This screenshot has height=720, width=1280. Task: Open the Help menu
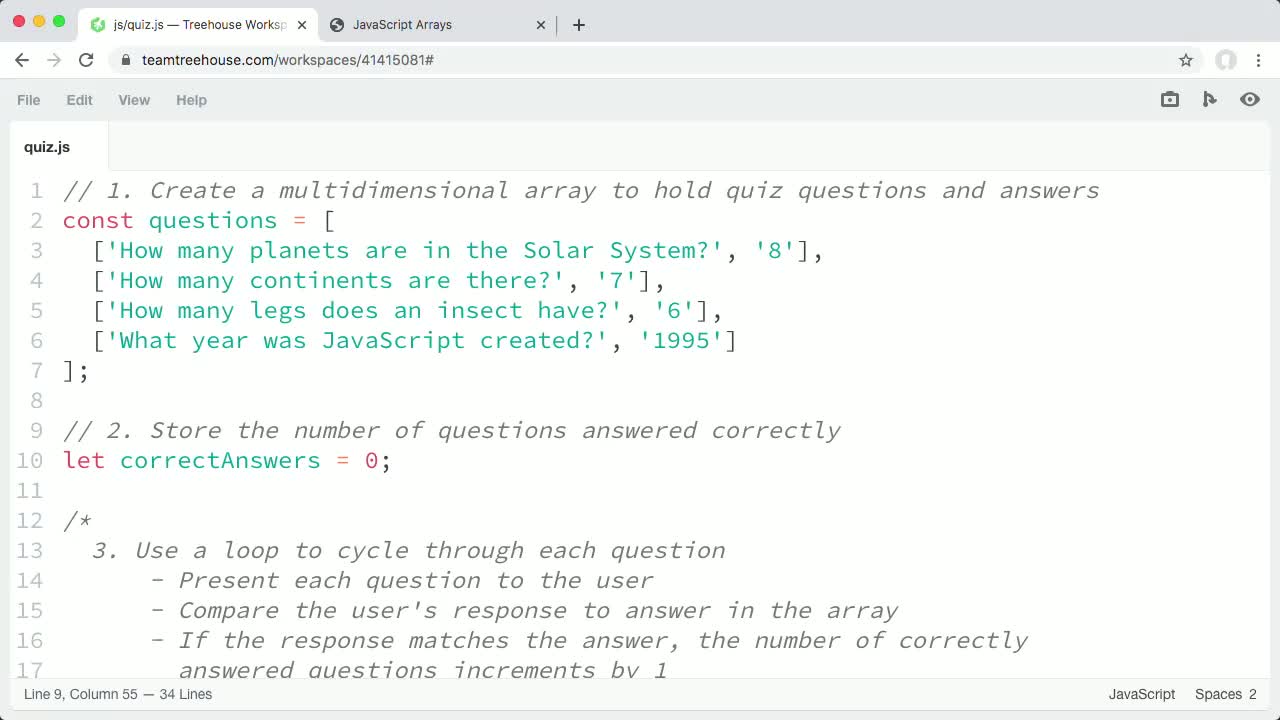pos(191,100)
